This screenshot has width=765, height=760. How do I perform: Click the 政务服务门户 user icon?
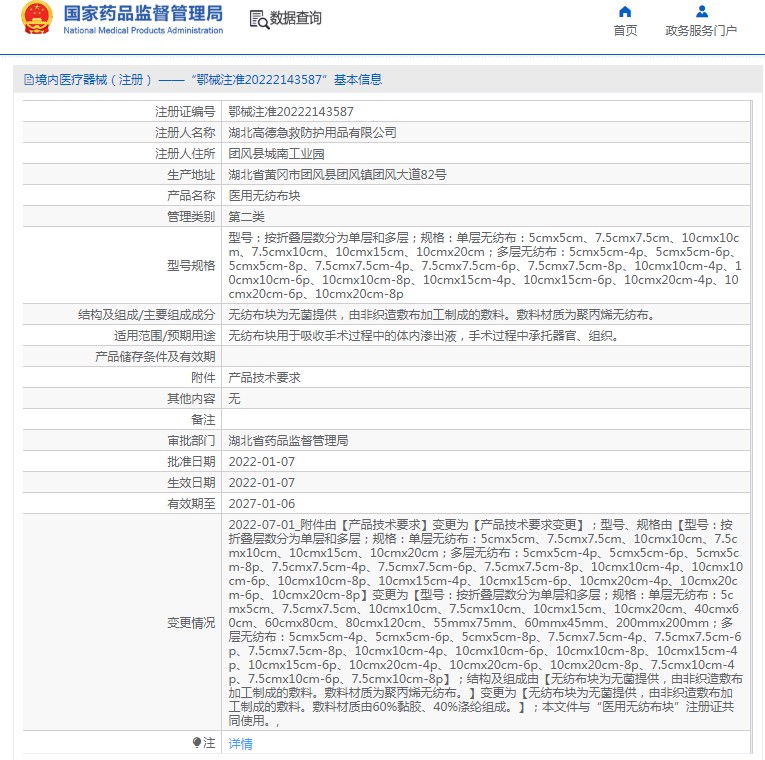(x=702, y=11)
